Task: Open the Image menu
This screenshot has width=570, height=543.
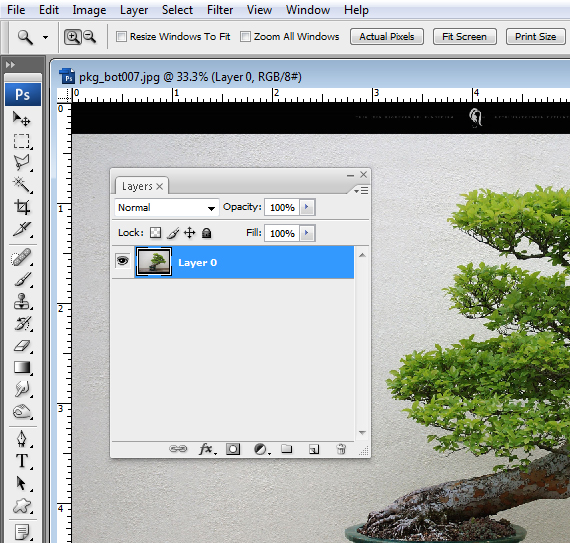Action: (x=89, y=10)
